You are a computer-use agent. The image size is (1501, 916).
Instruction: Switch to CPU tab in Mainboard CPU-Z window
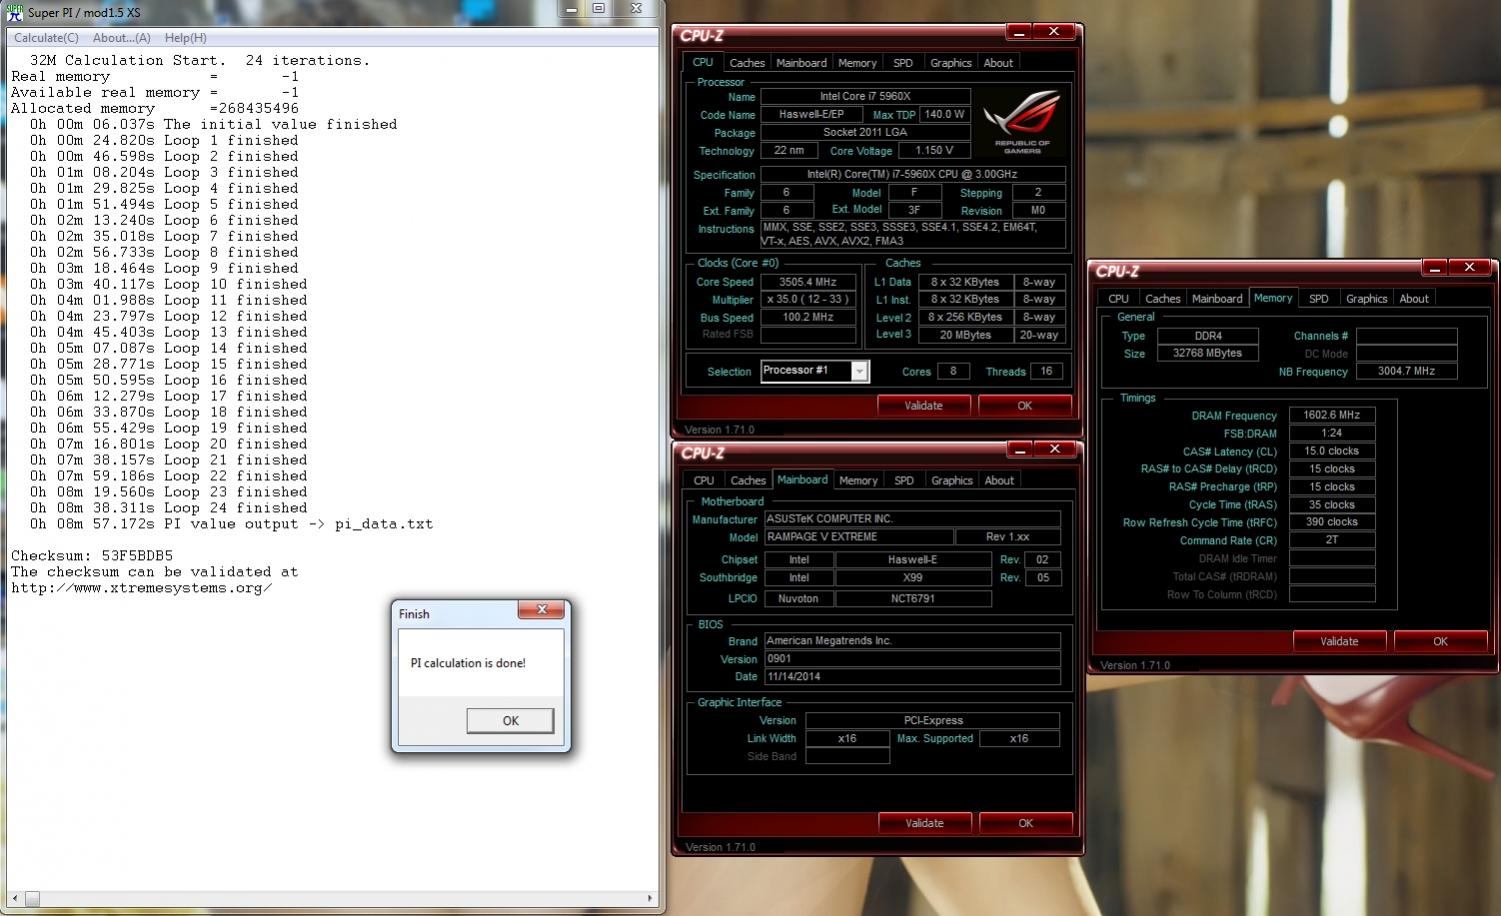pyautogui.click(x=704, y=480)
